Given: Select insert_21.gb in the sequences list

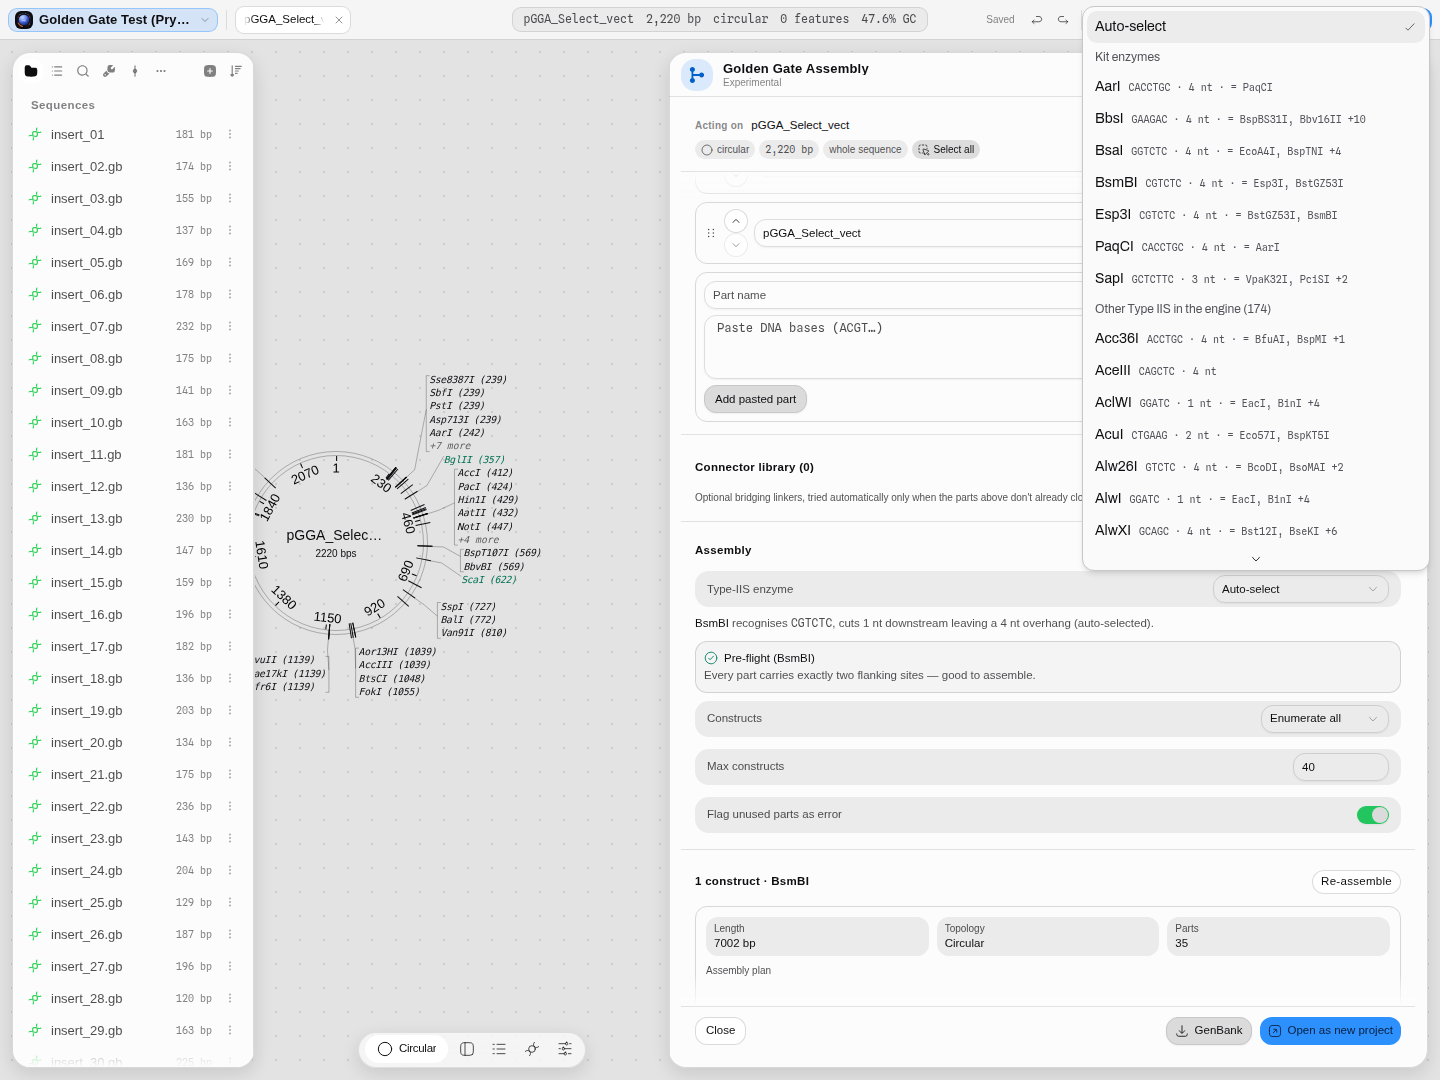Looking at the screenshot, I should click(131, 775).
